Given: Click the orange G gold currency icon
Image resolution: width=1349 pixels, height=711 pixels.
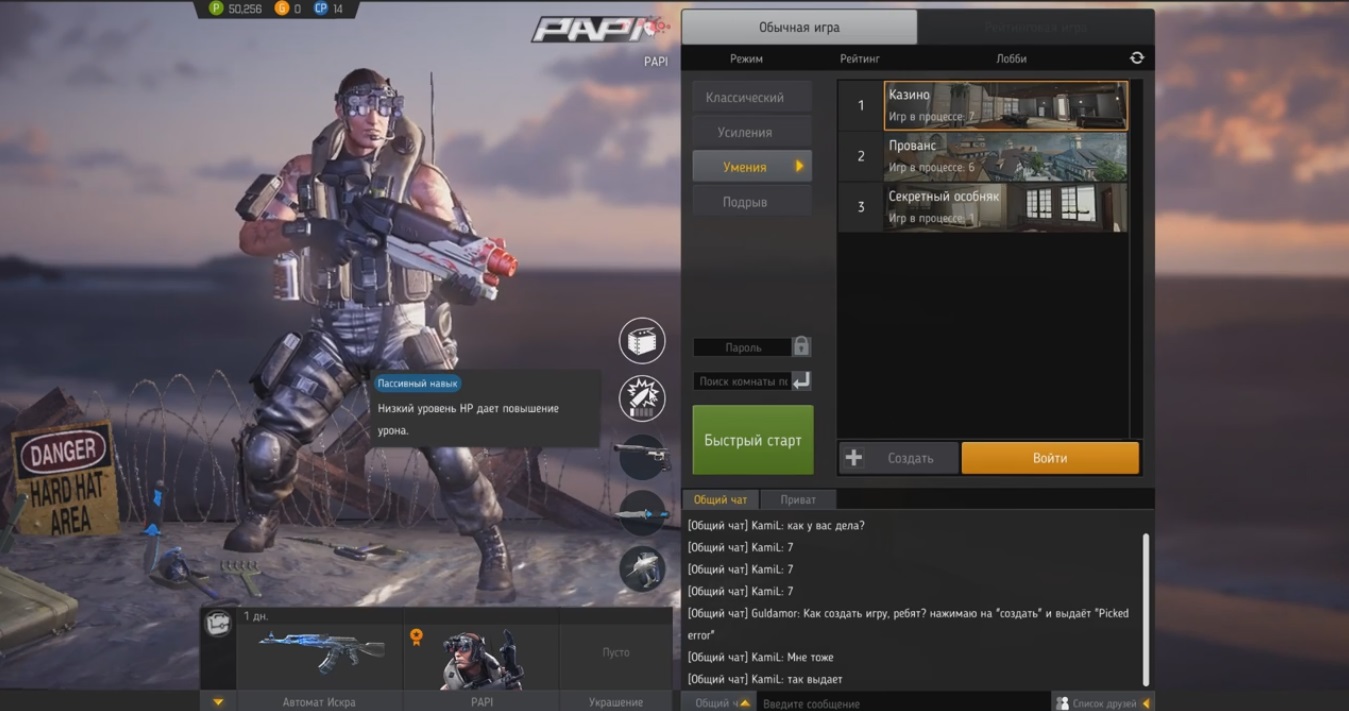Looking at the screenshot, I should [281, 9].
